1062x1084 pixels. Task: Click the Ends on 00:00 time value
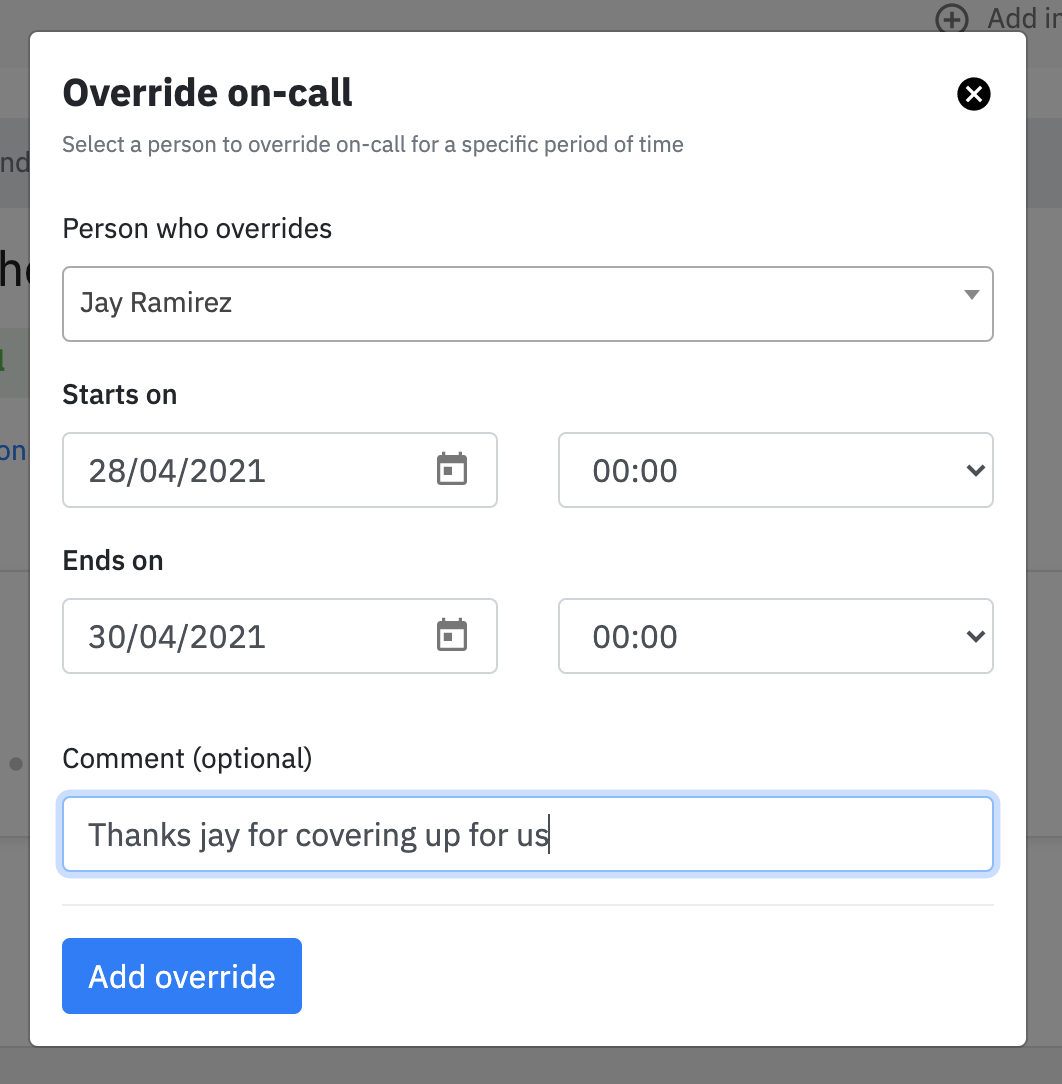point(635,637)
